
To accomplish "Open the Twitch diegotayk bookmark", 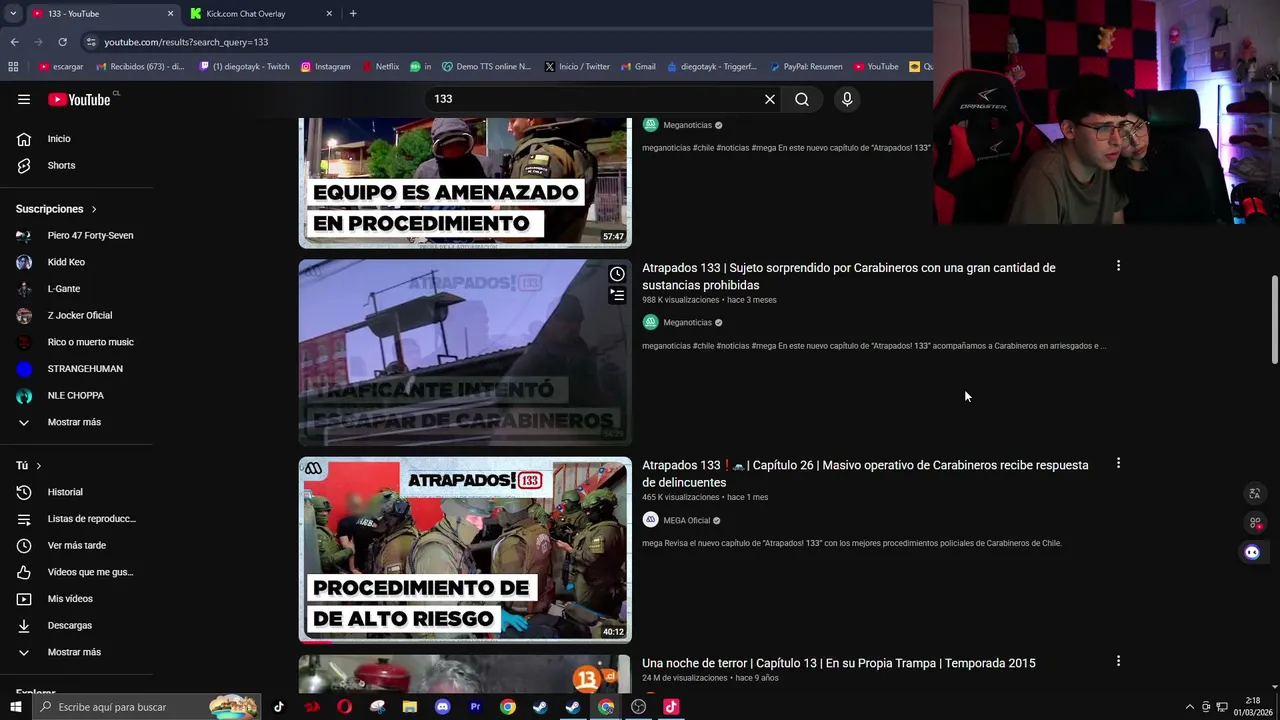I will click(244, 67).
